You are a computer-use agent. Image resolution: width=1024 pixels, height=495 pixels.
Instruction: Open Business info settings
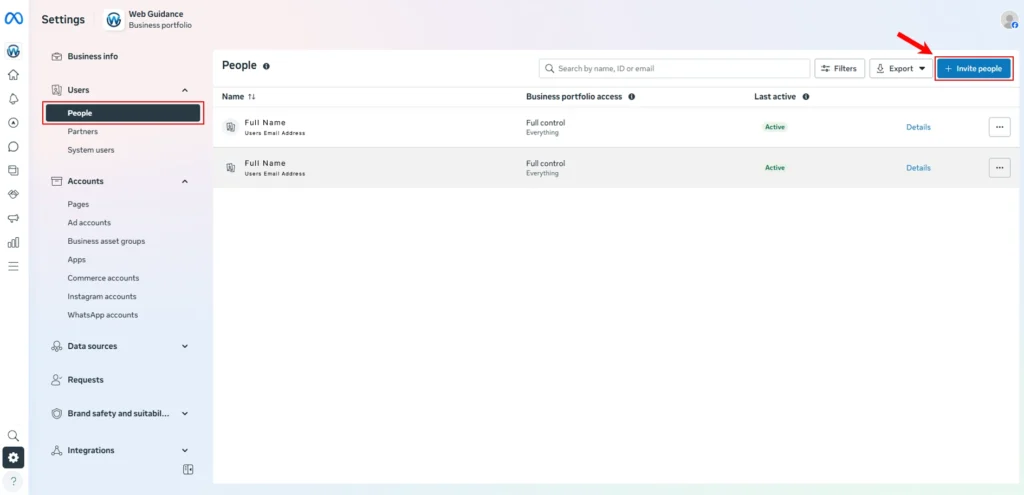(93, 56)
